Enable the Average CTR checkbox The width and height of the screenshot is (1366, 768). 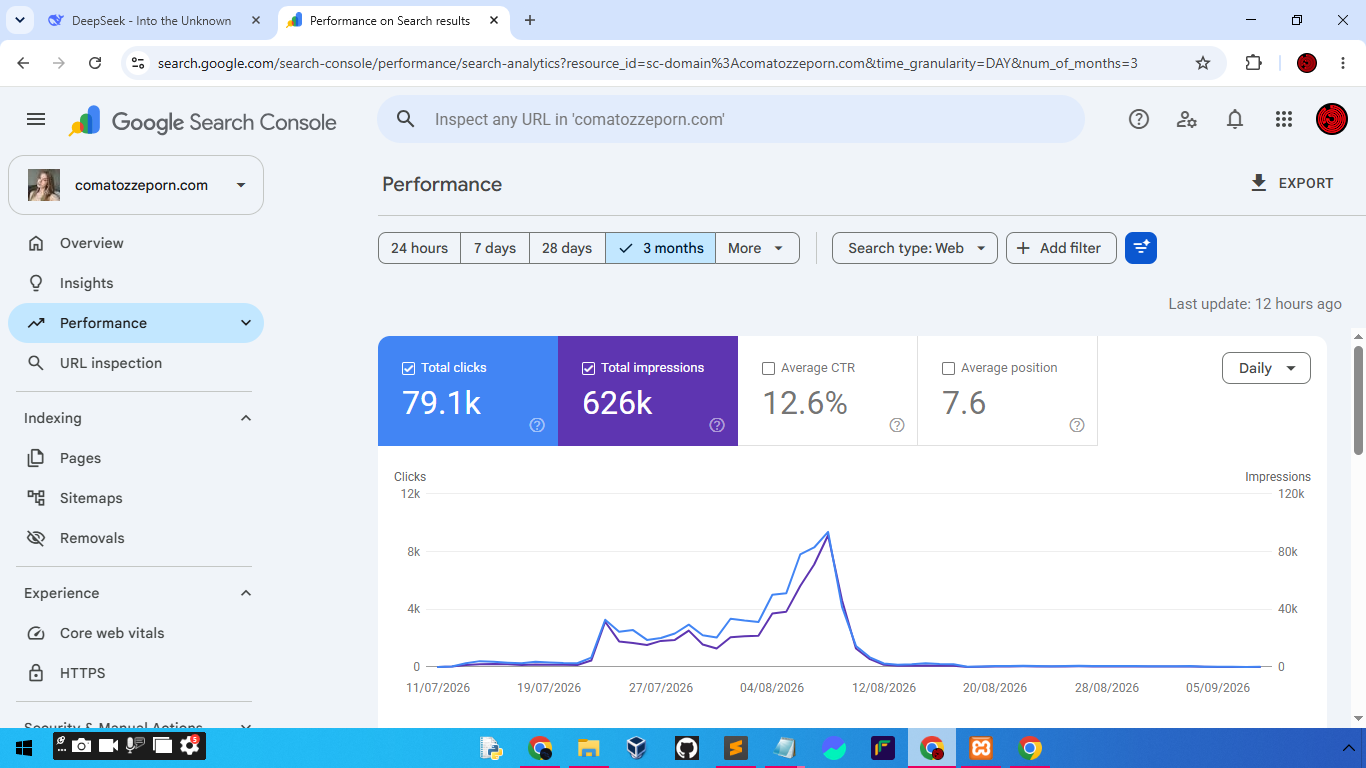pos(768,368)
